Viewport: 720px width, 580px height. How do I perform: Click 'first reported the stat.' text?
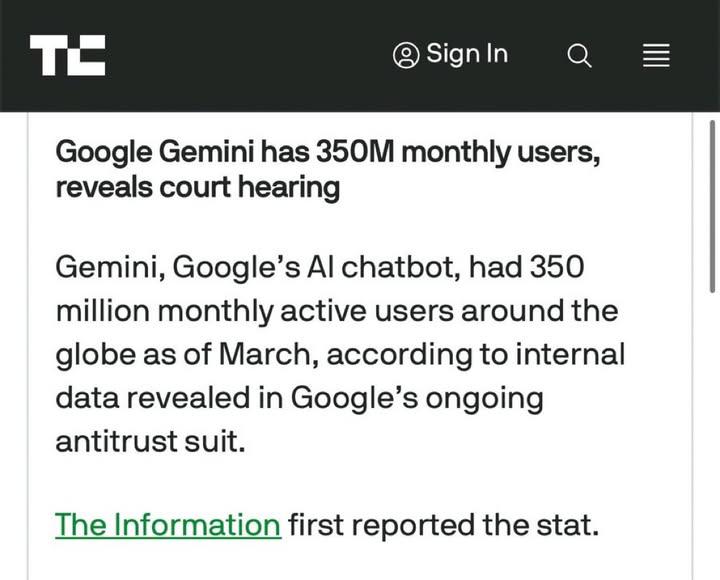443,524
